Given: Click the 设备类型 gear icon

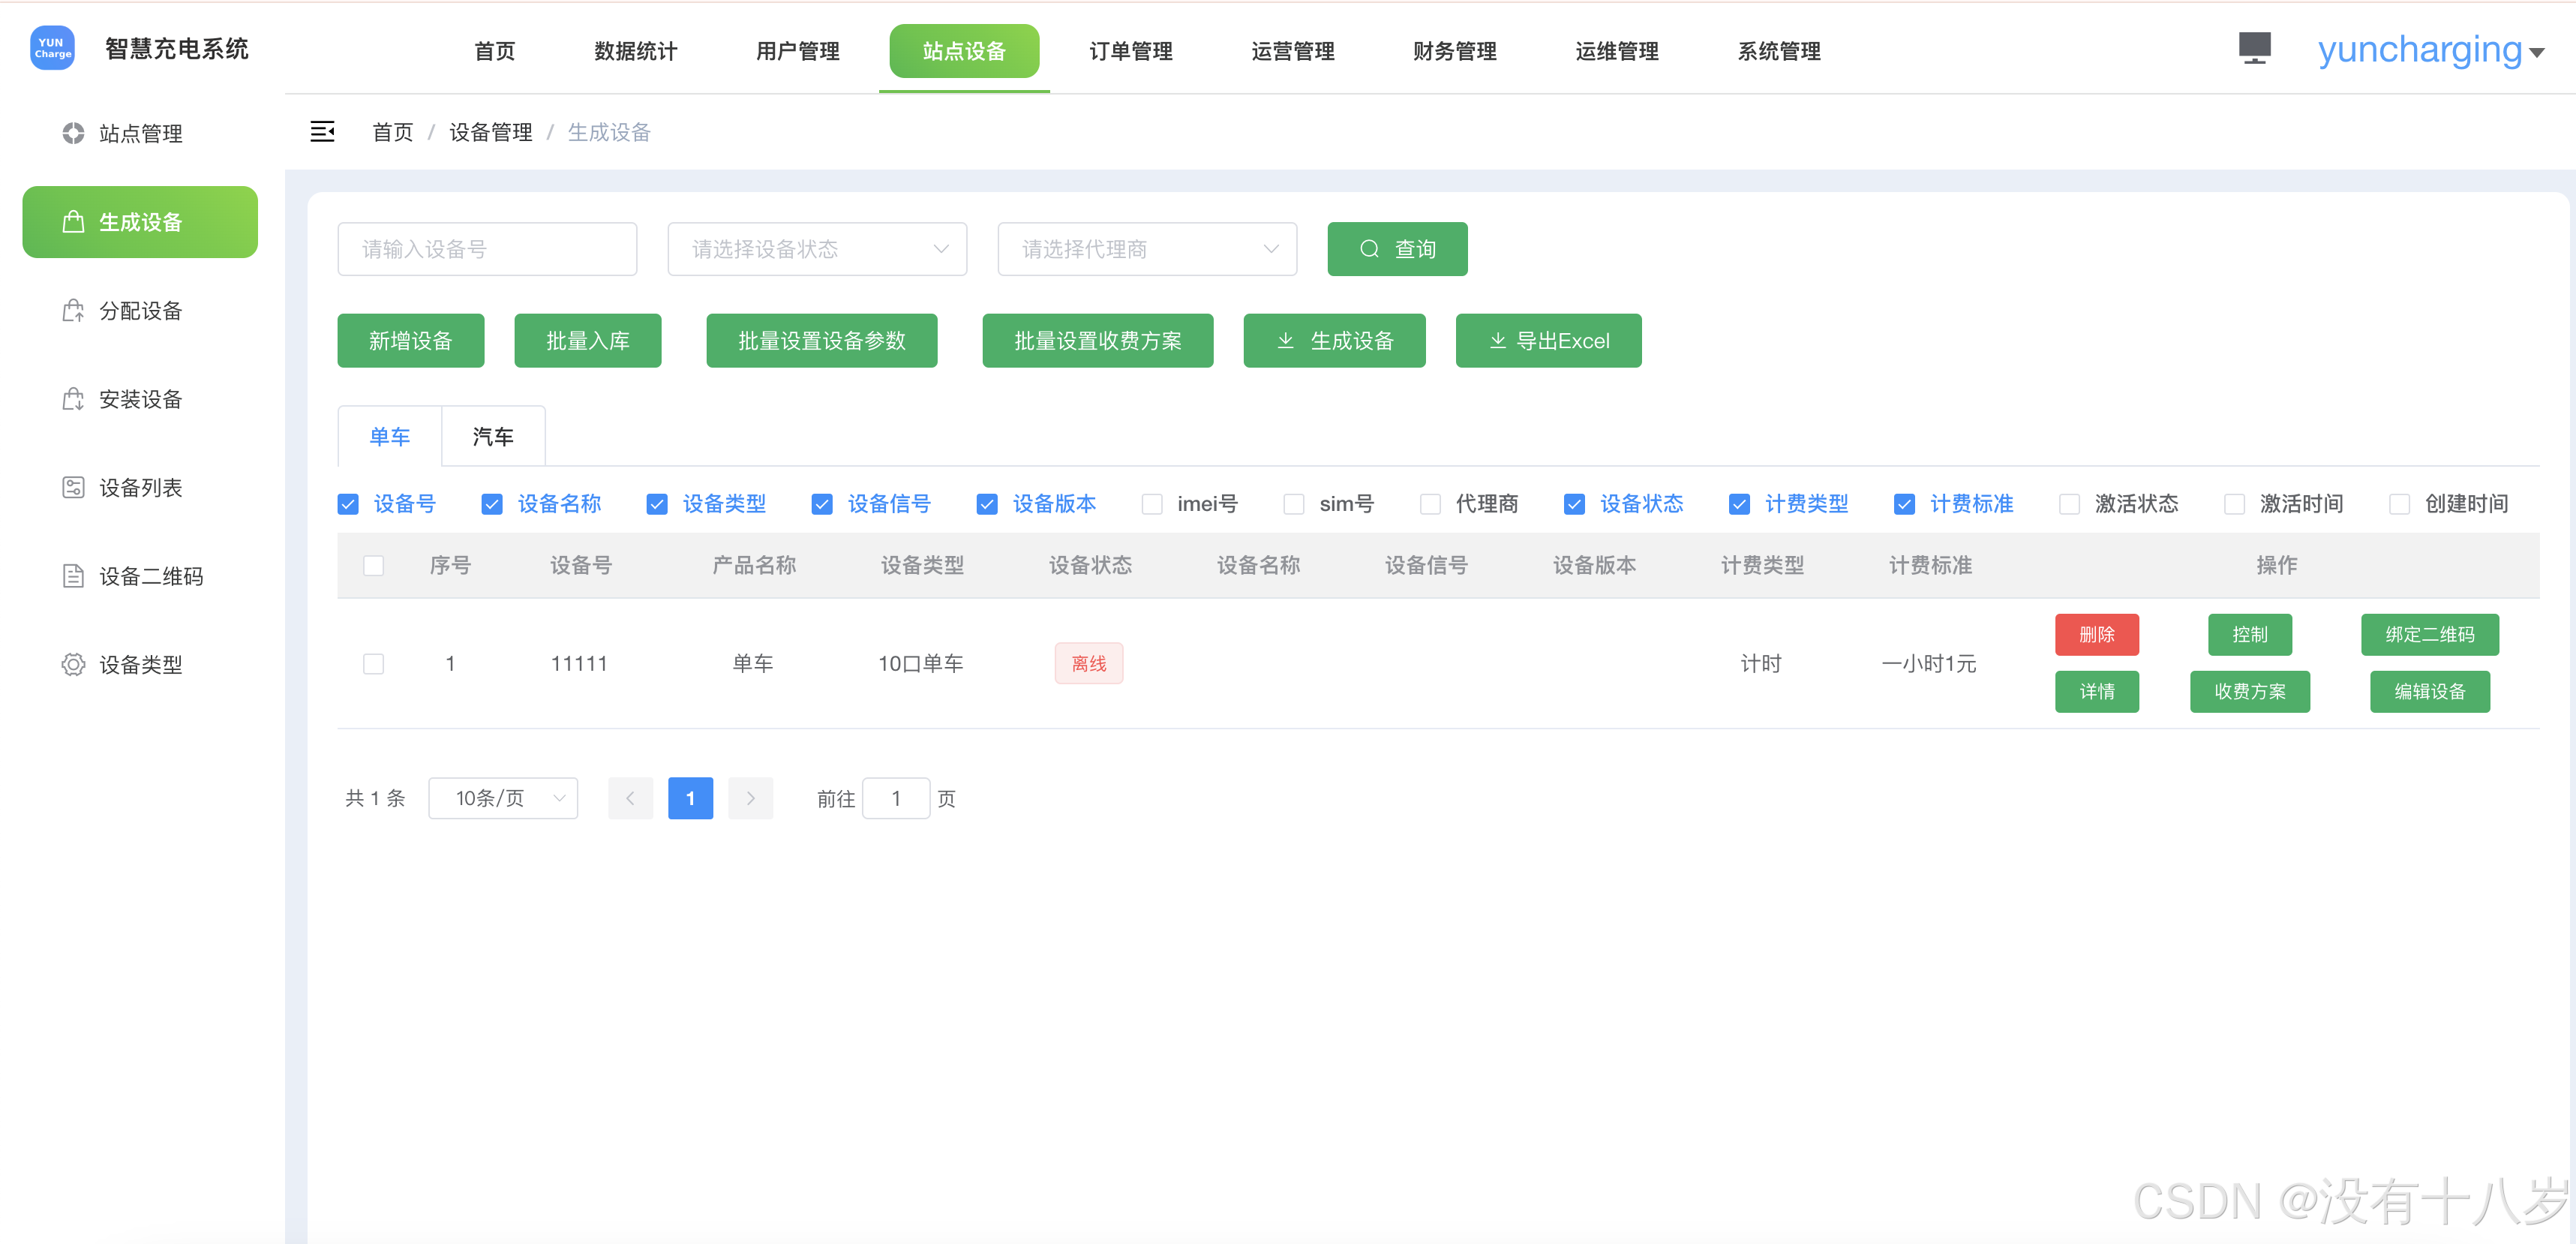Looking at the screenshot, I should click(x=73, y=664).
